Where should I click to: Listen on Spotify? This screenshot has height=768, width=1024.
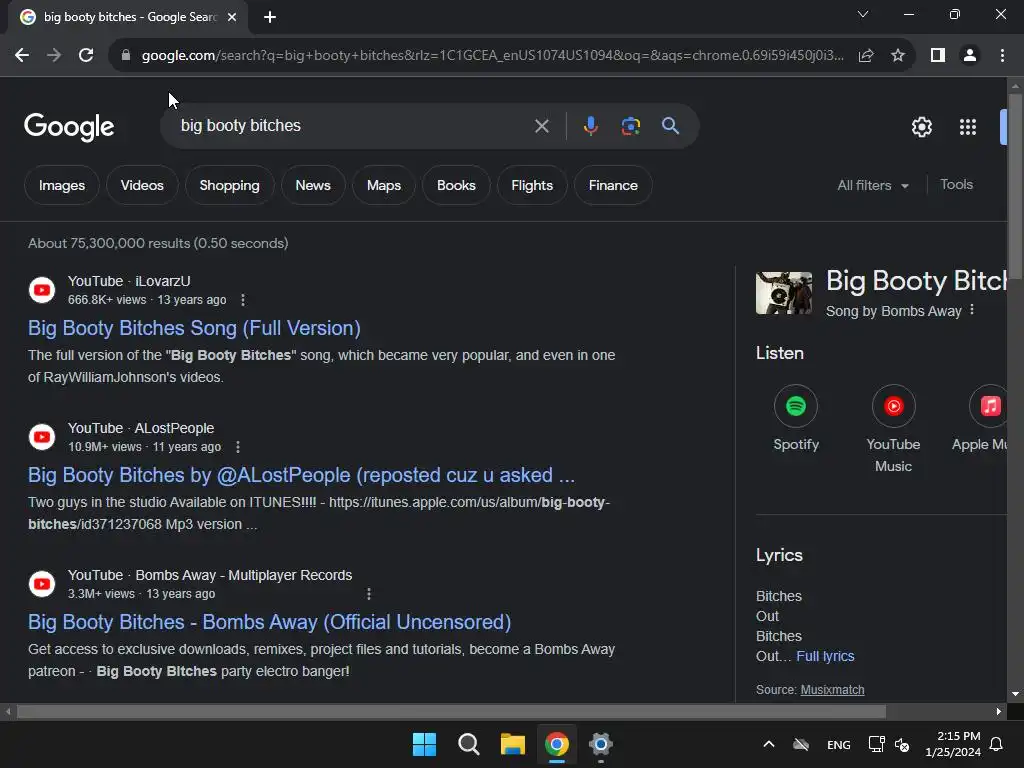795,419
